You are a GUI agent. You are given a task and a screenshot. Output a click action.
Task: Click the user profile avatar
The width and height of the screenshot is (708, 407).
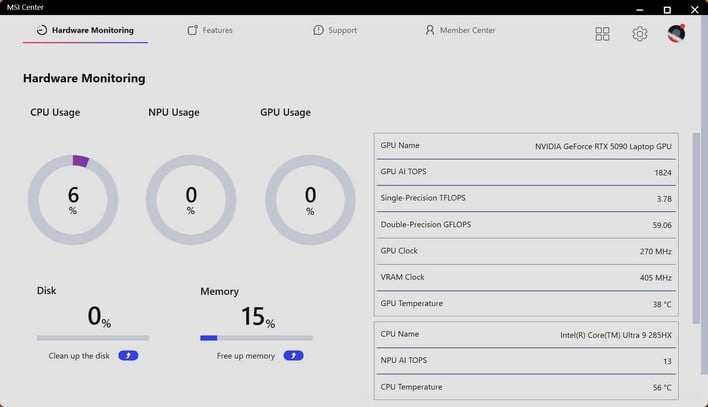[676, 33]
